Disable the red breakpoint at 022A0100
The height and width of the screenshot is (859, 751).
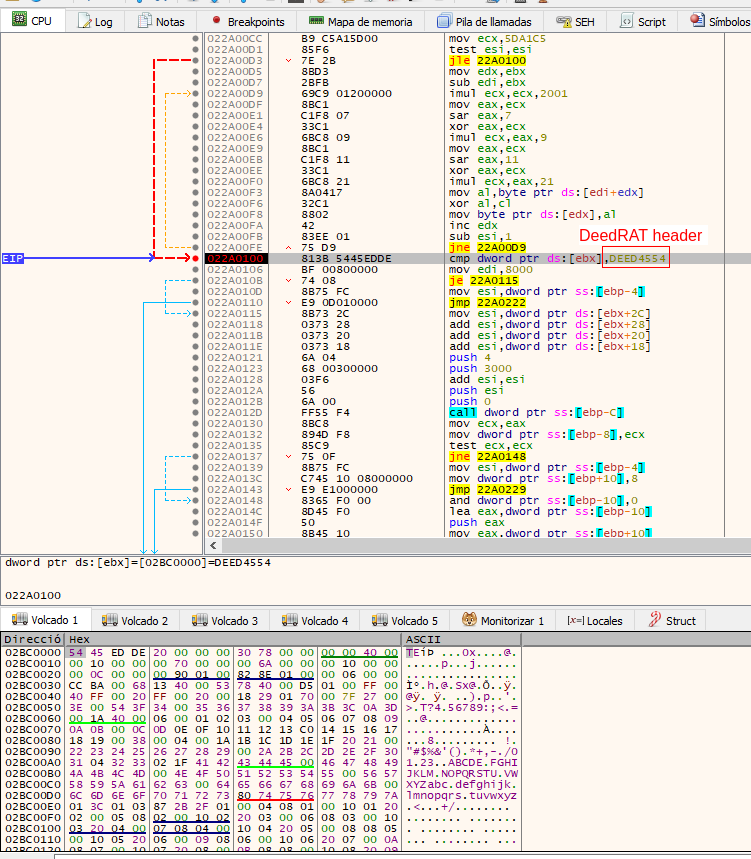click(x=196, y=258)
